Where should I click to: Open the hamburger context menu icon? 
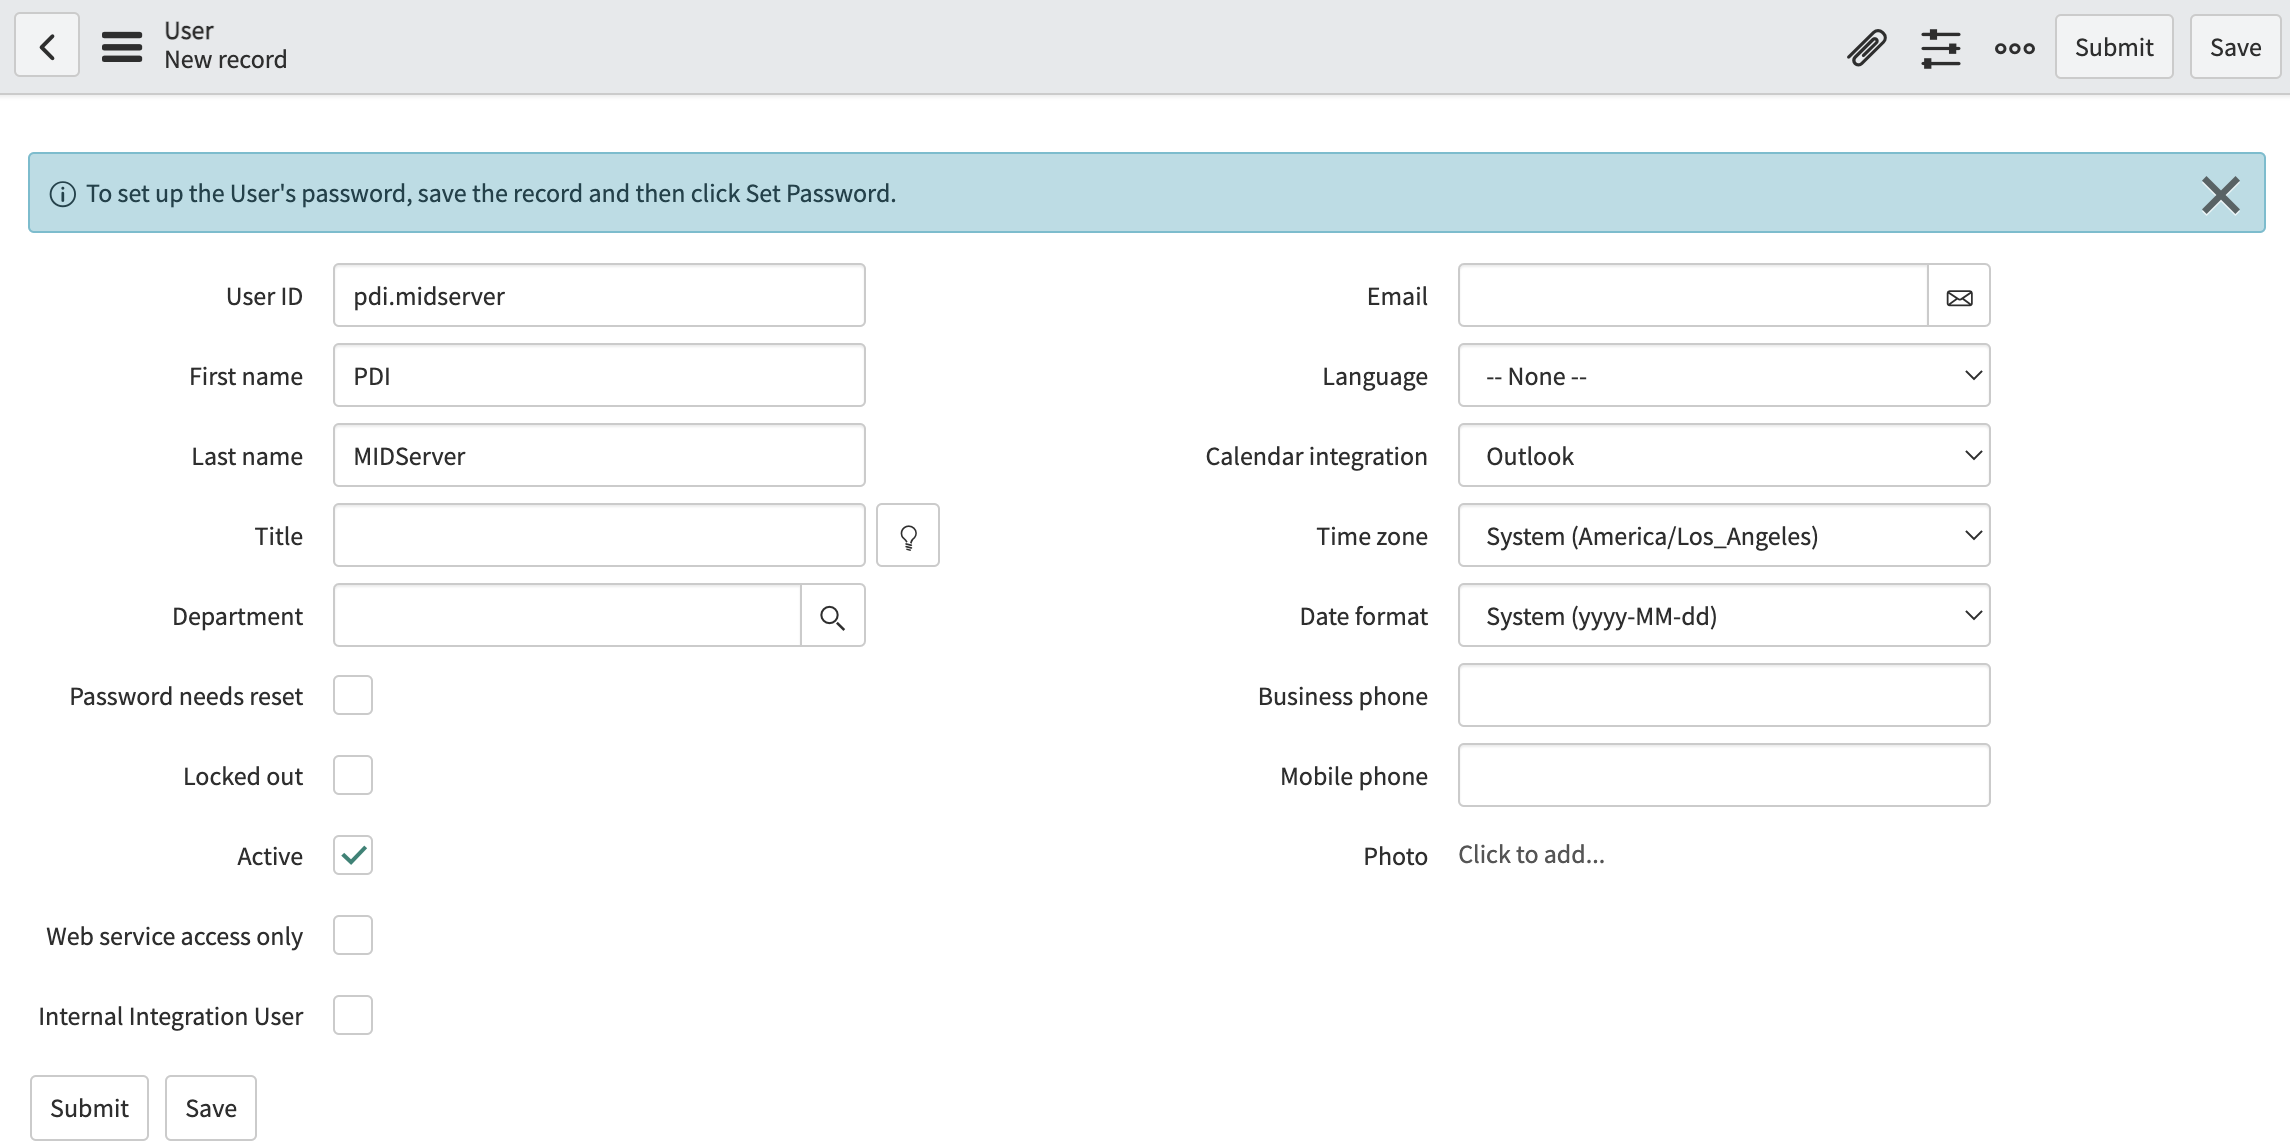[122, 47]
